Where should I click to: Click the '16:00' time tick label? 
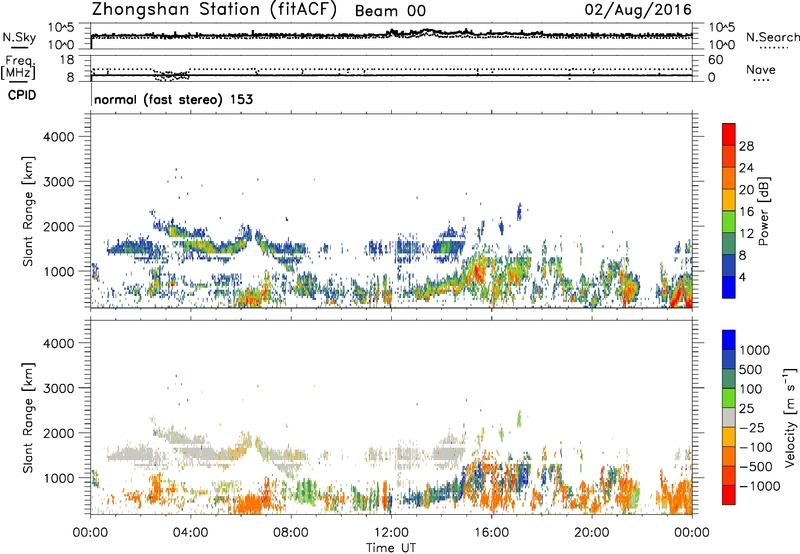tap(491, 533)
